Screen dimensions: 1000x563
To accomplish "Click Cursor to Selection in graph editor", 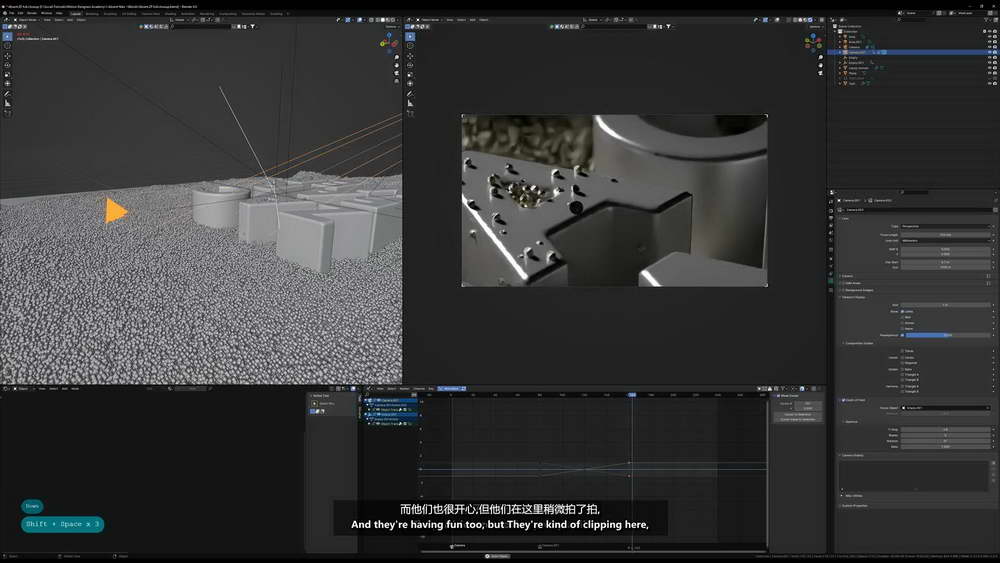I will click(x=797, y=414).
